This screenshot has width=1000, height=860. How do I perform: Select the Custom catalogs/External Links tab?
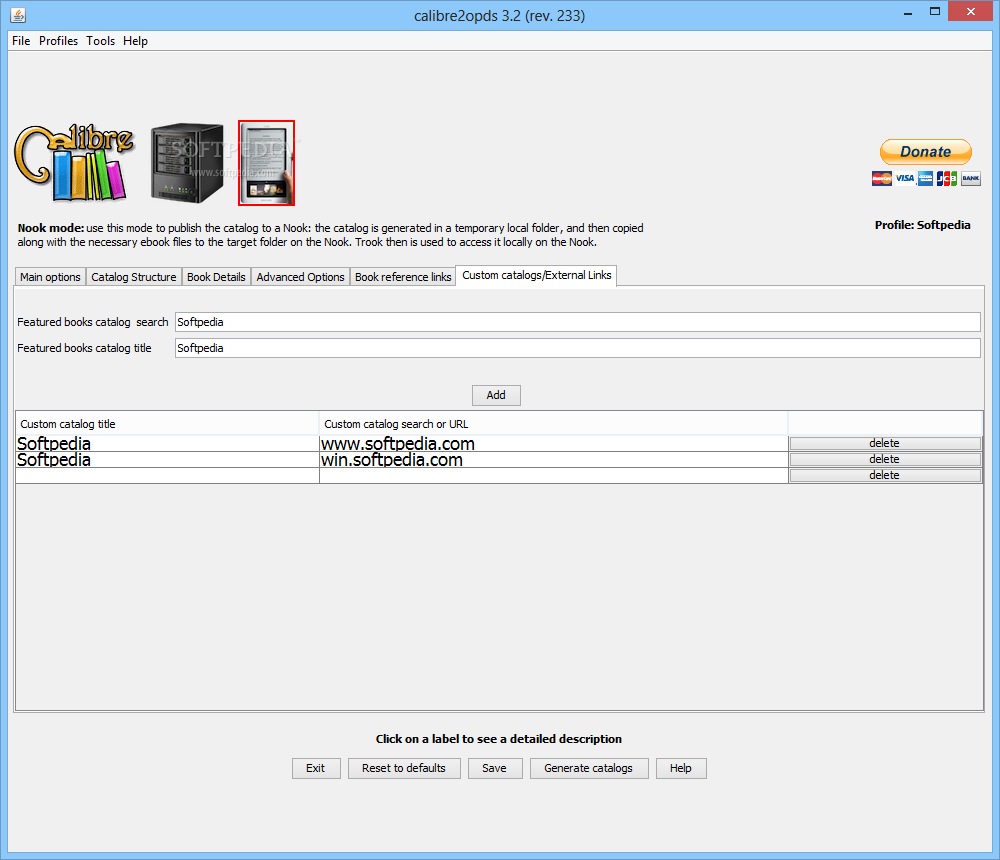[536, 276]
